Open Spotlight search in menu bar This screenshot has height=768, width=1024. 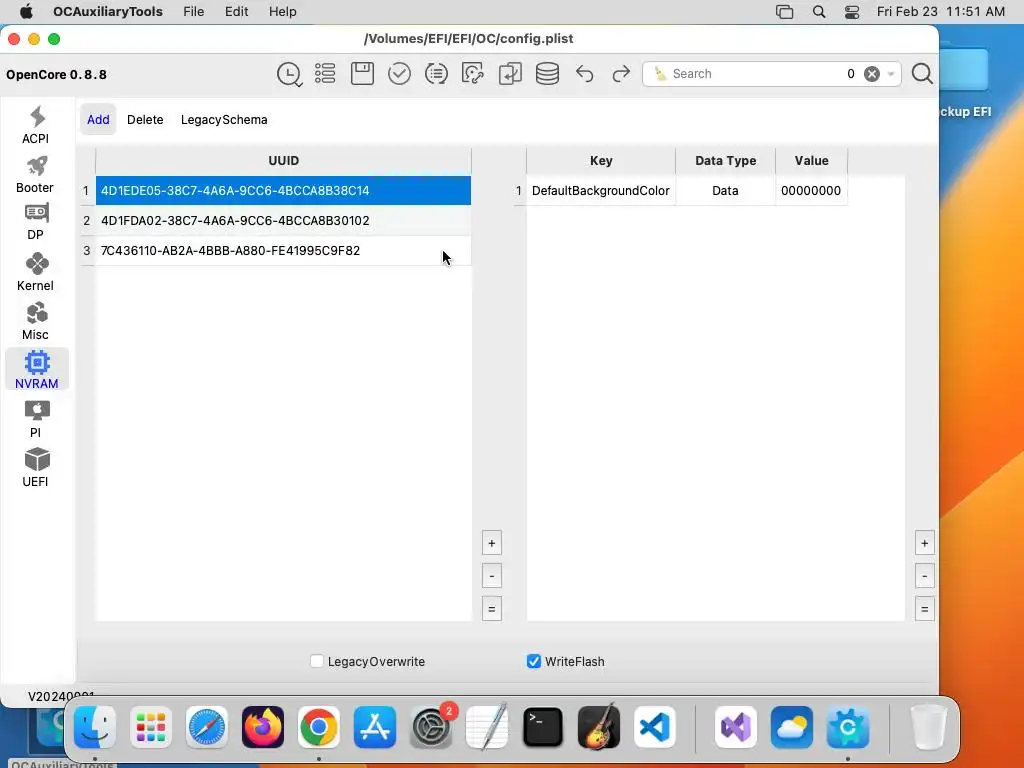pyautogui.click(x=819, y=12)
